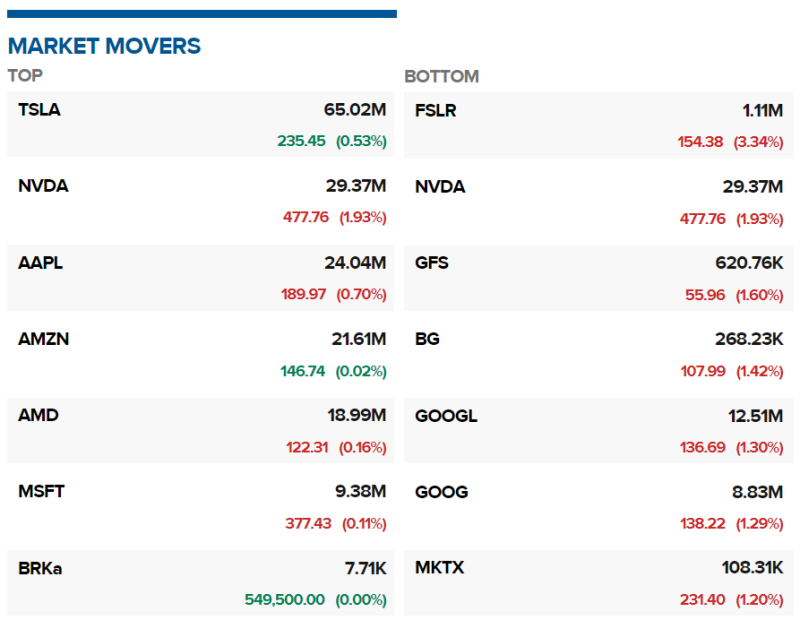Select MKTX price 231.40

[x=703, y=600]
